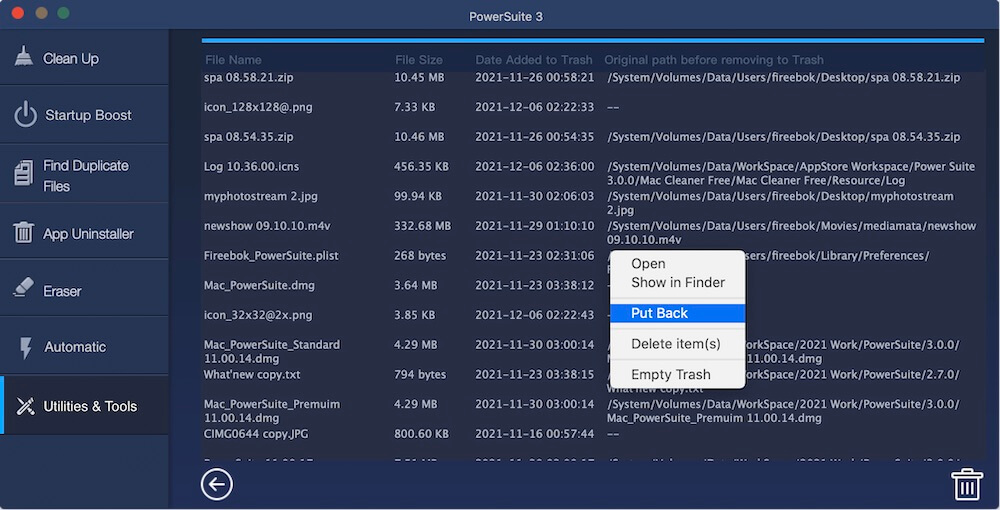
Task: Select file newshow 09.10.10.m4v
Action: click(x=267, y=226)
